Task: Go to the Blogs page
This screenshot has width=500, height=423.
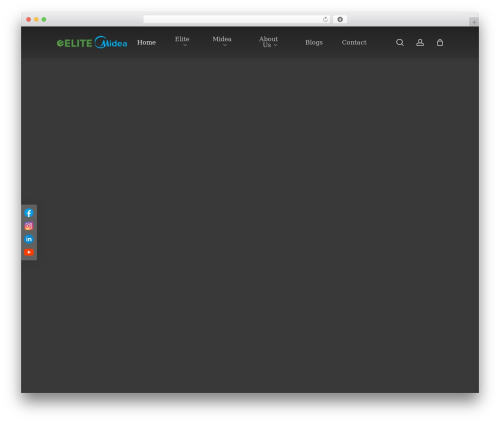Action: click(x=314, y=43)
